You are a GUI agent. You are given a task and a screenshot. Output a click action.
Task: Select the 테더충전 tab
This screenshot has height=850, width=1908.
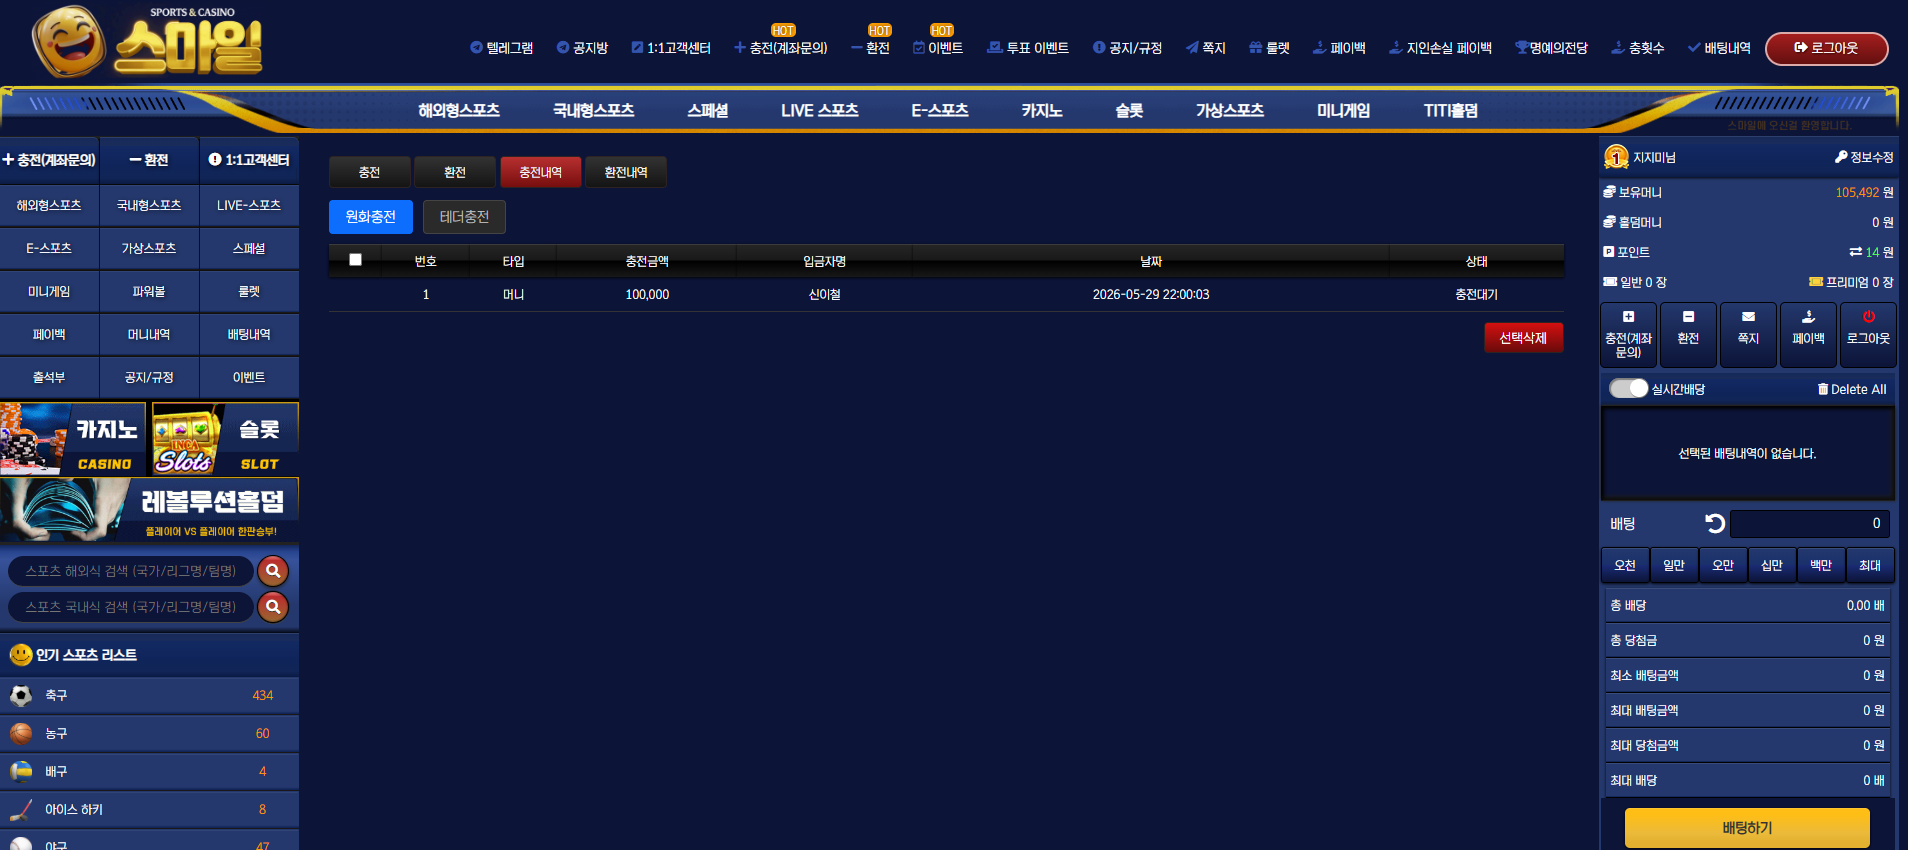pyautogui.click(x=464, y=217)
